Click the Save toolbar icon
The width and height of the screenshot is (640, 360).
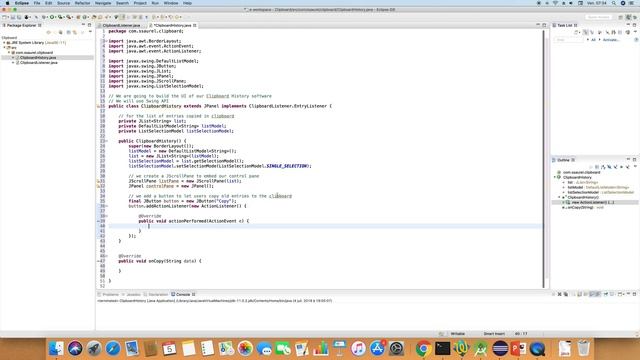click(13, 17)
